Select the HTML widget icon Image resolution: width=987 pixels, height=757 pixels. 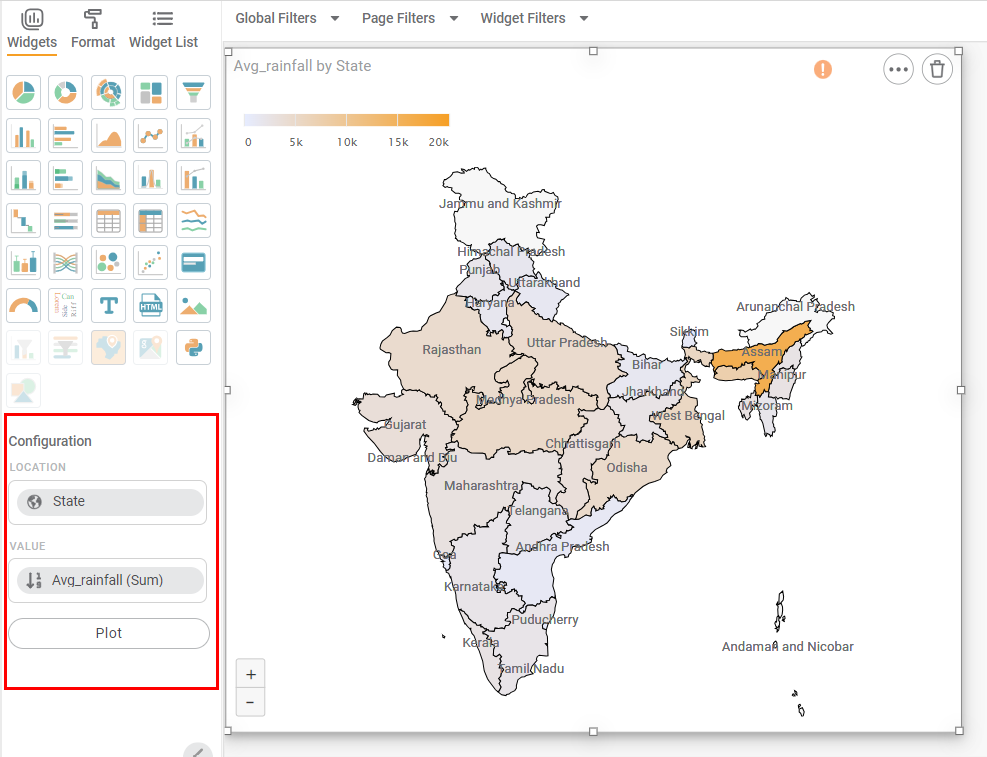tap(151, 305)
